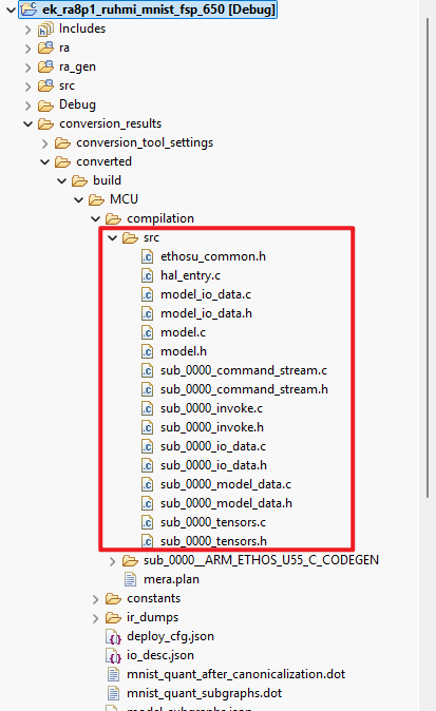Select sub_0000_command_stream.c file

coord(243,370)
